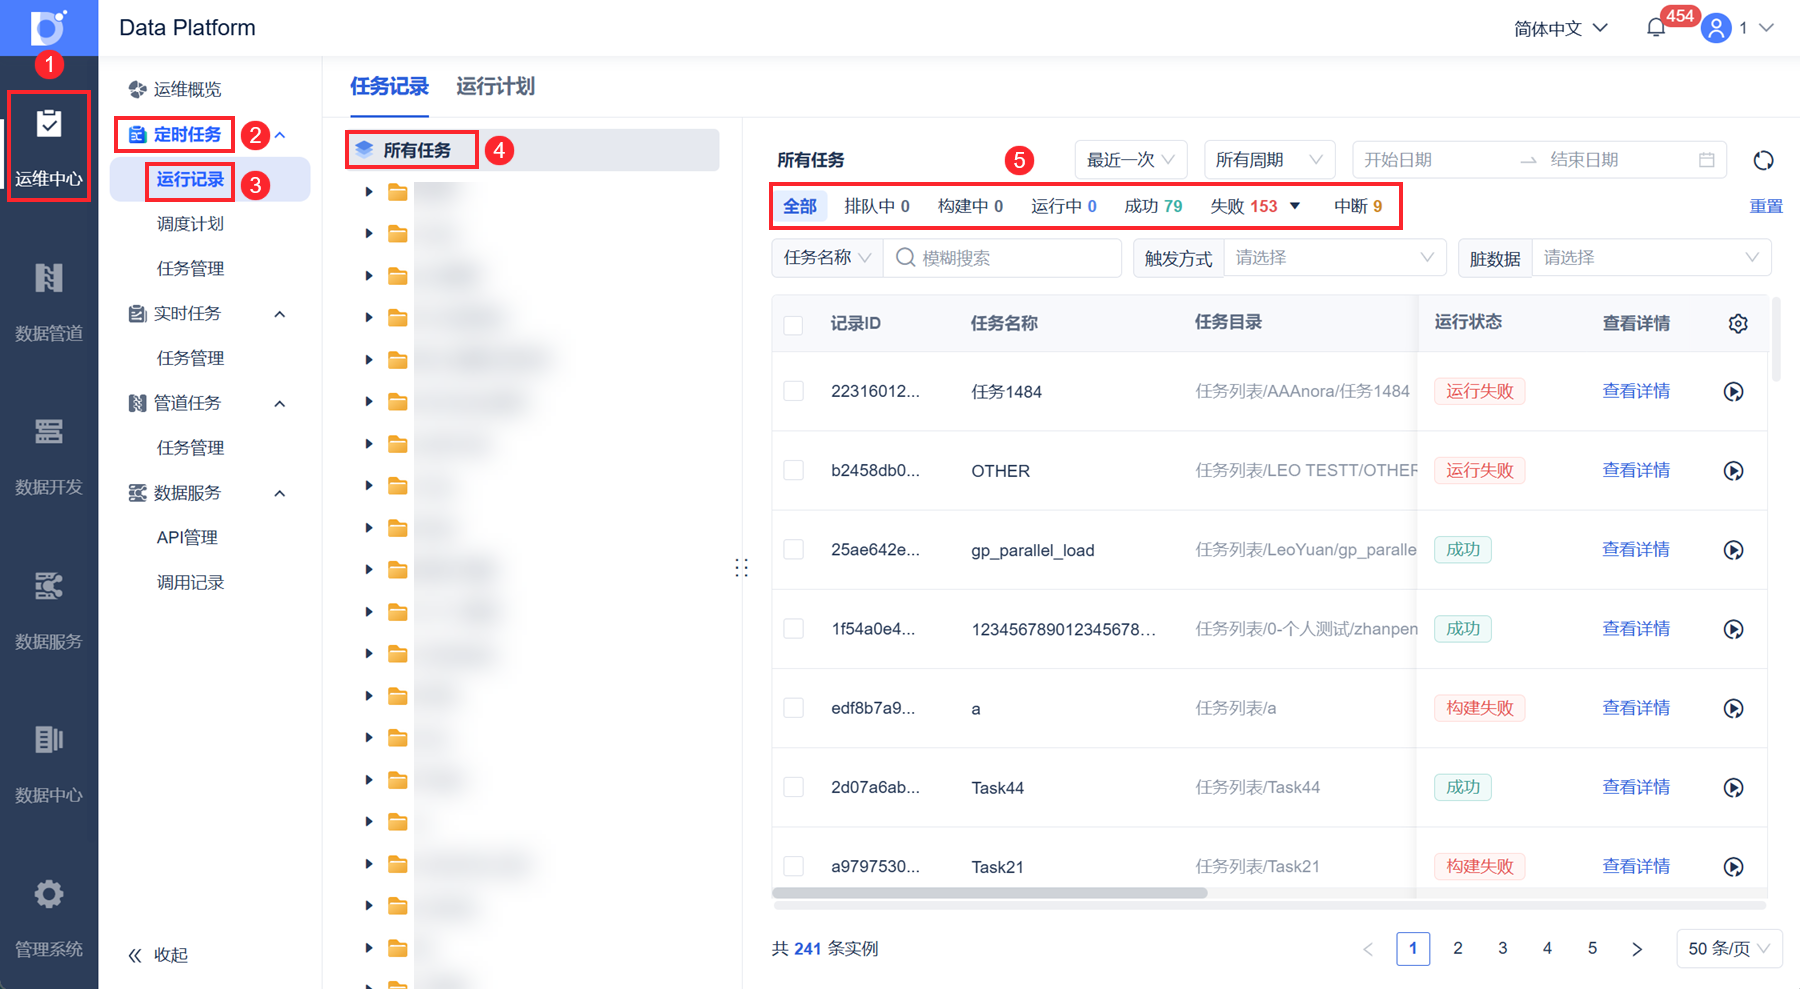
Task: Check the row for 任务1484
Action: 793,391
